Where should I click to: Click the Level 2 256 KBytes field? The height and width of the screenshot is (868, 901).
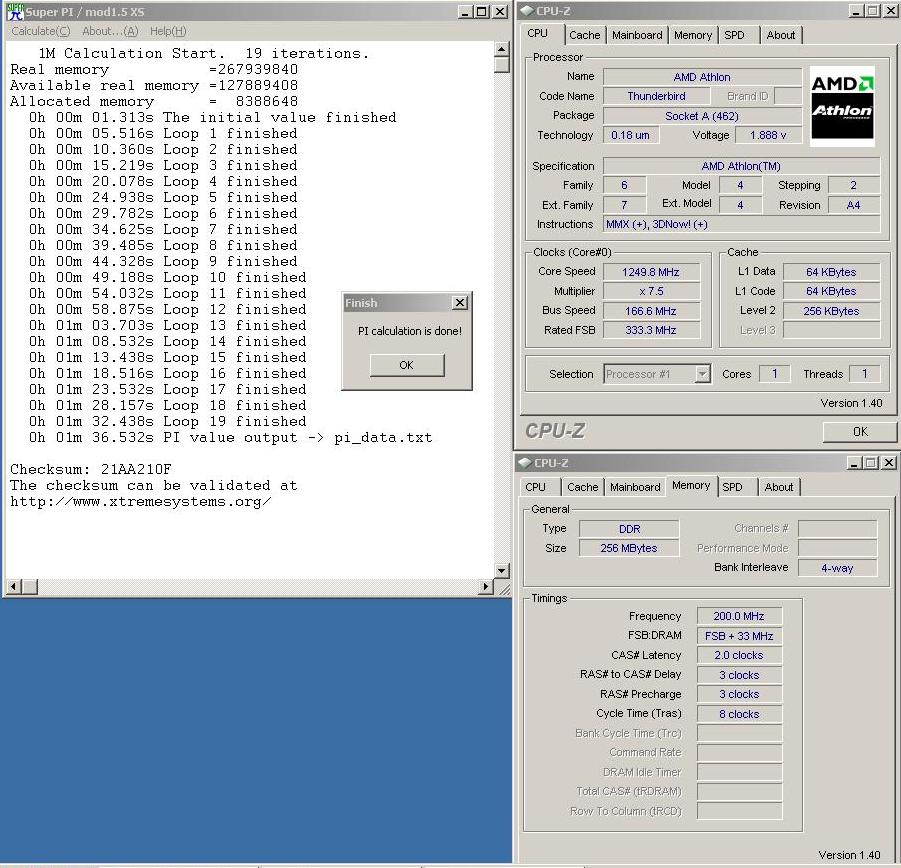[x=831, y=311]
